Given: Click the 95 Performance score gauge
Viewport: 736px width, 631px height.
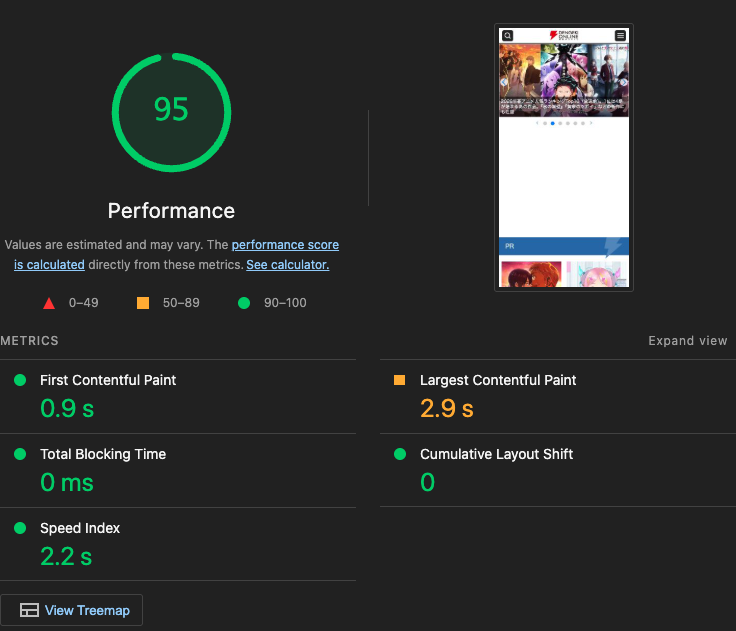Looking at the screenshot, I should (171, 110).
